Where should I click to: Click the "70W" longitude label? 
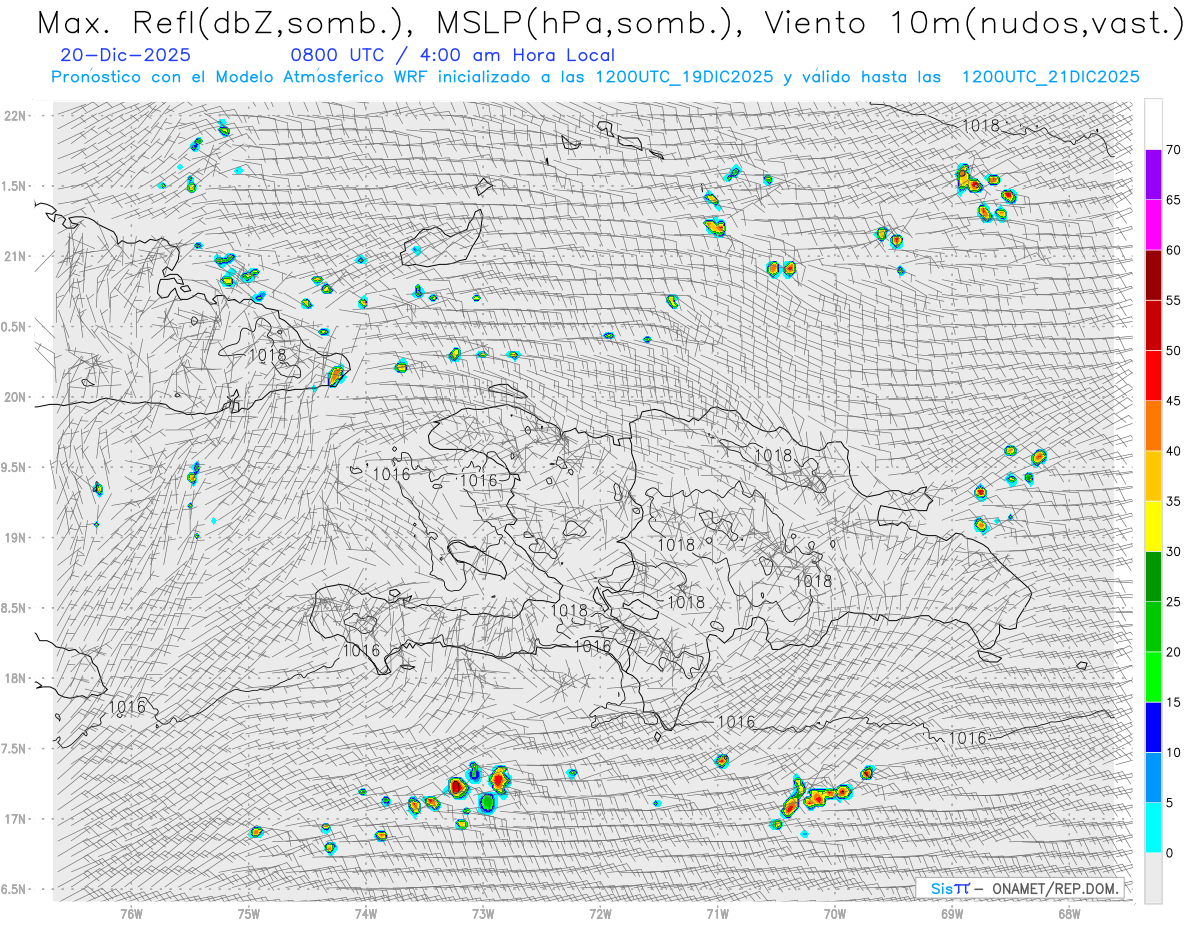click(835, 913)
